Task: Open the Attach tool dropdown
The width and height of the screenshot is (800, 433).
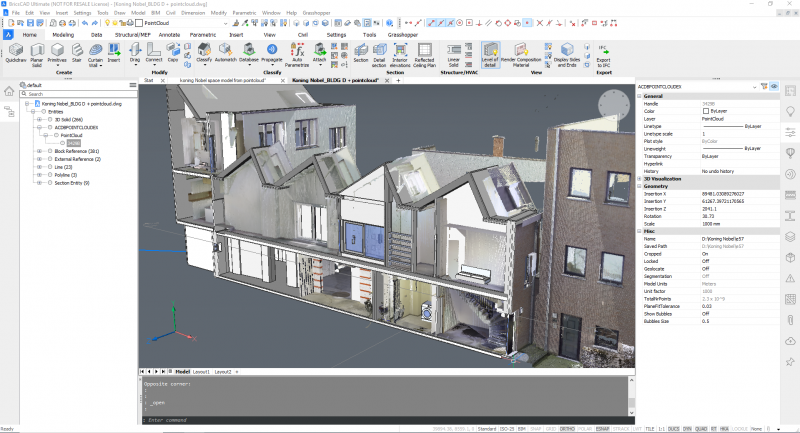Action: (x=319, y=65)
